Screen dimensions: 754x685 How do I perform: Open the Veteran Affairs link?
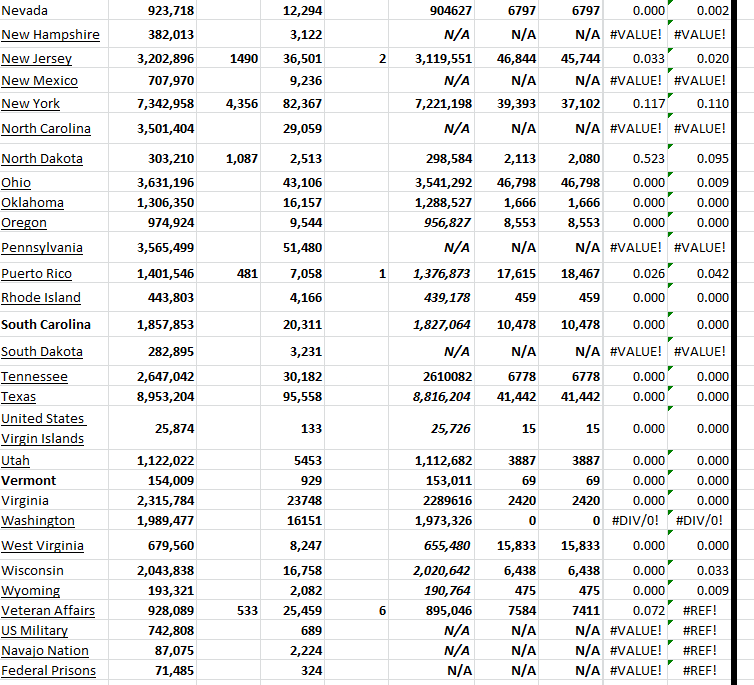[48, 611]
